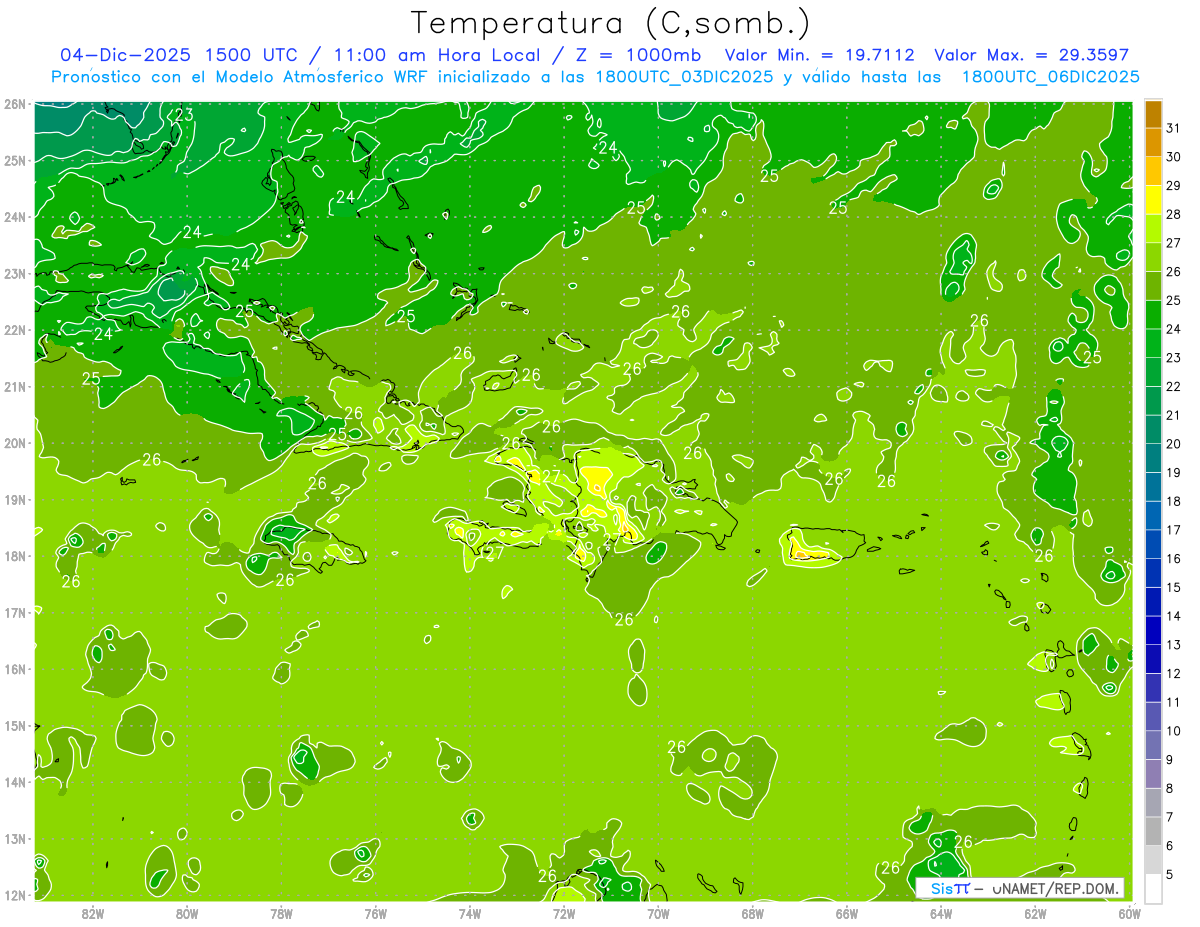Pick the light gray colorbar segment between 5 and 6
This screenshot has width=1200, height=927.
(x=1153, y=860)
